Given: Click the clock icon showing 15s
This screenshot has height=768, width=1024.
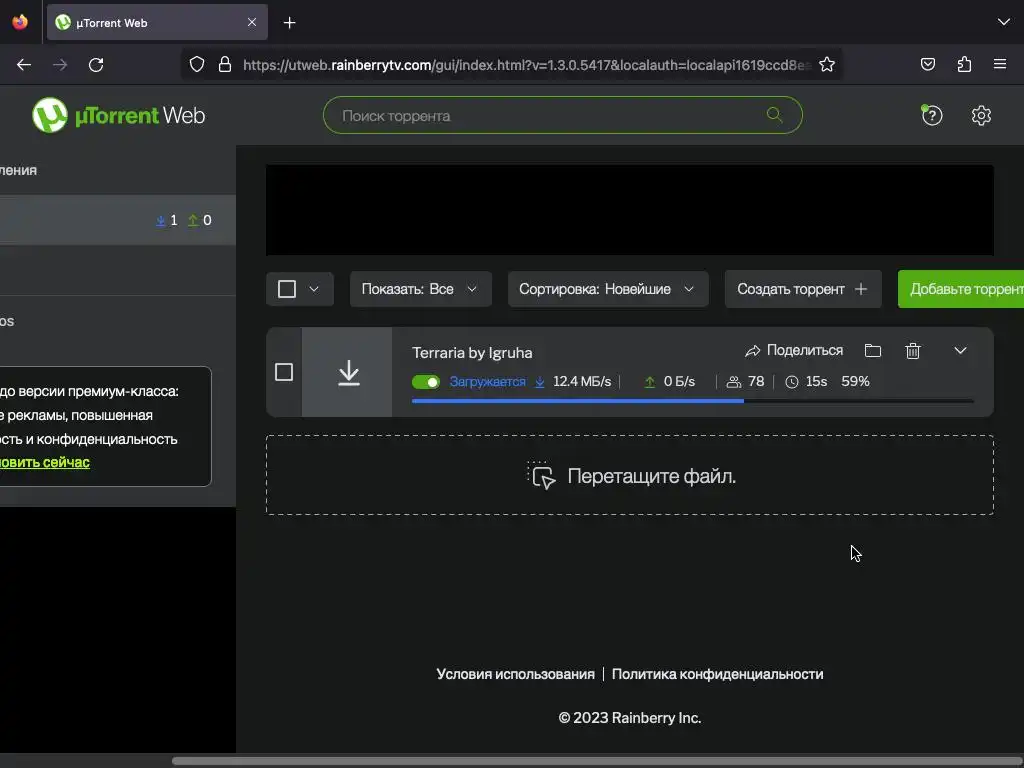Looking at the screenshot, I should (792, 382).
